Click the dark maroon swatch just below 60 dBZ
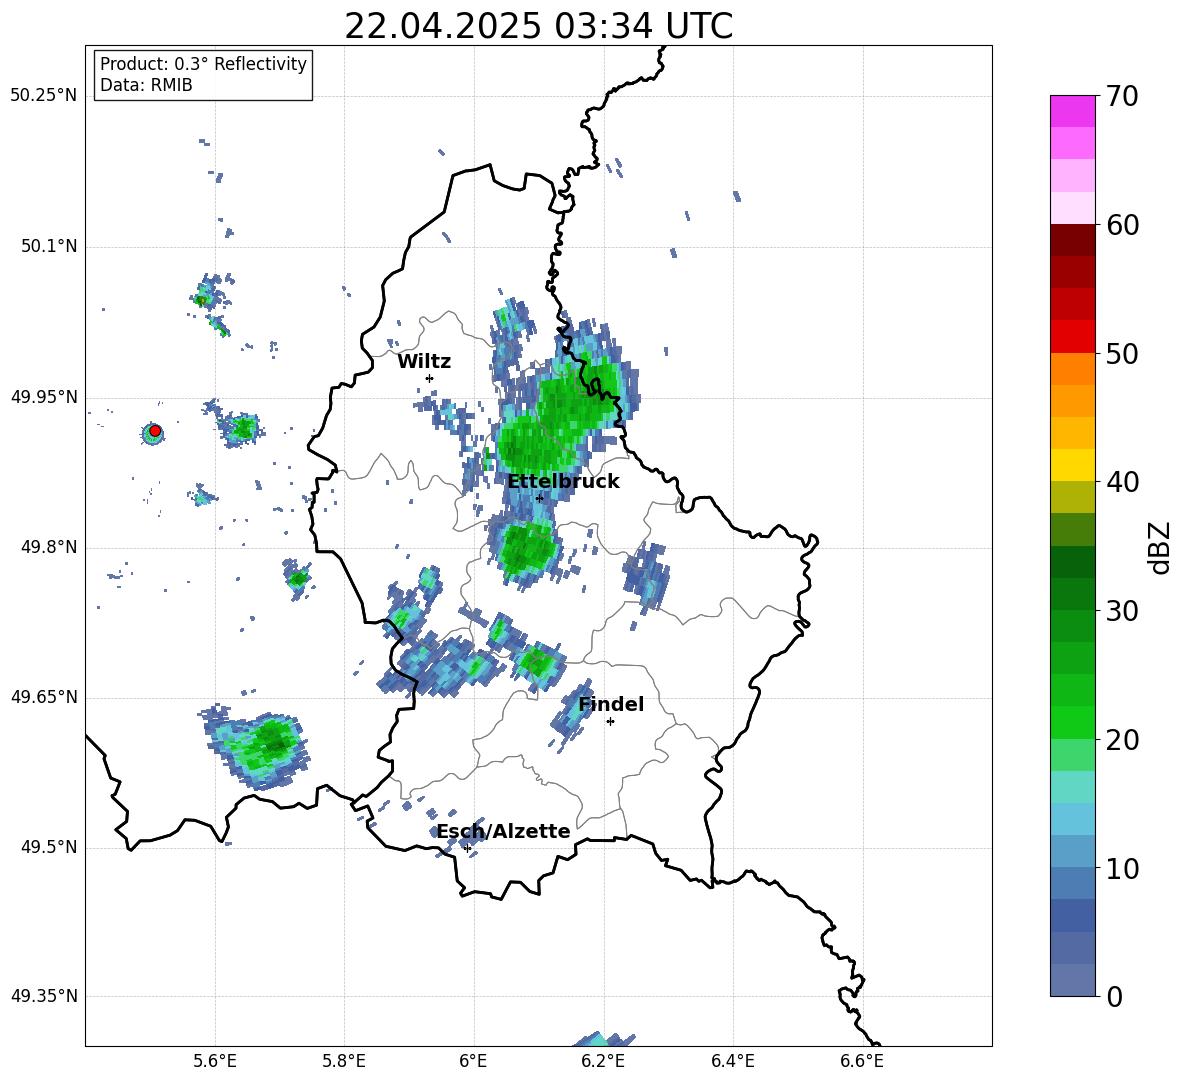This screenshot has height=1081, width=1184. 1072,240
